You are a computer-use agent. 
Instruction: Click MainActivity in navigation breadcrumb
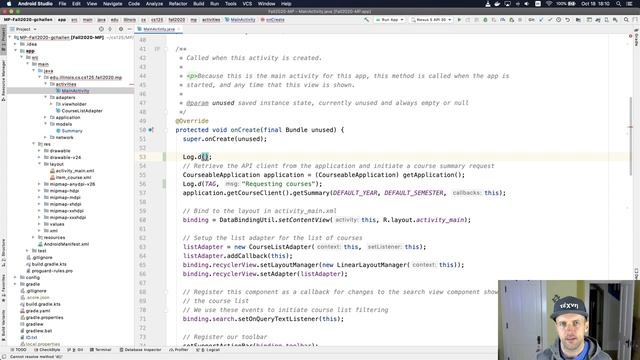(x=240, y=20)
